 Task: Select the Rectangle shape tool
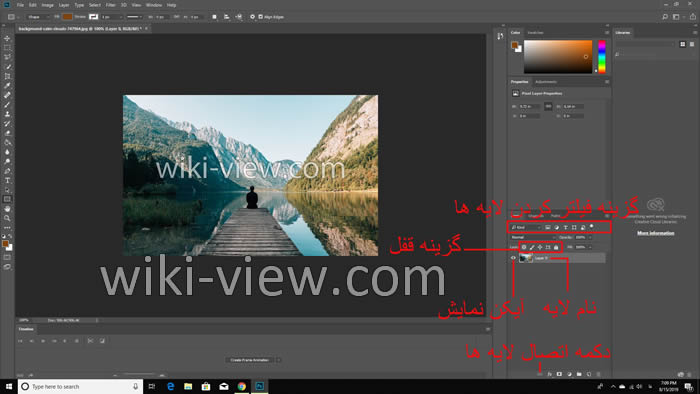pyautogui.click(x=7, y=199)
